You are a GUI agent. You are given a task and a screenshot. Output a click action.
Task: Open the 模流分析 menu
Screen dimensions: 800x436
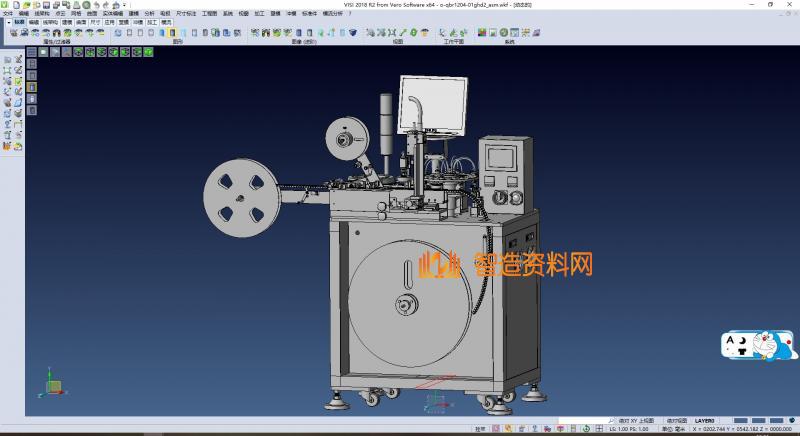coord(333,14)
